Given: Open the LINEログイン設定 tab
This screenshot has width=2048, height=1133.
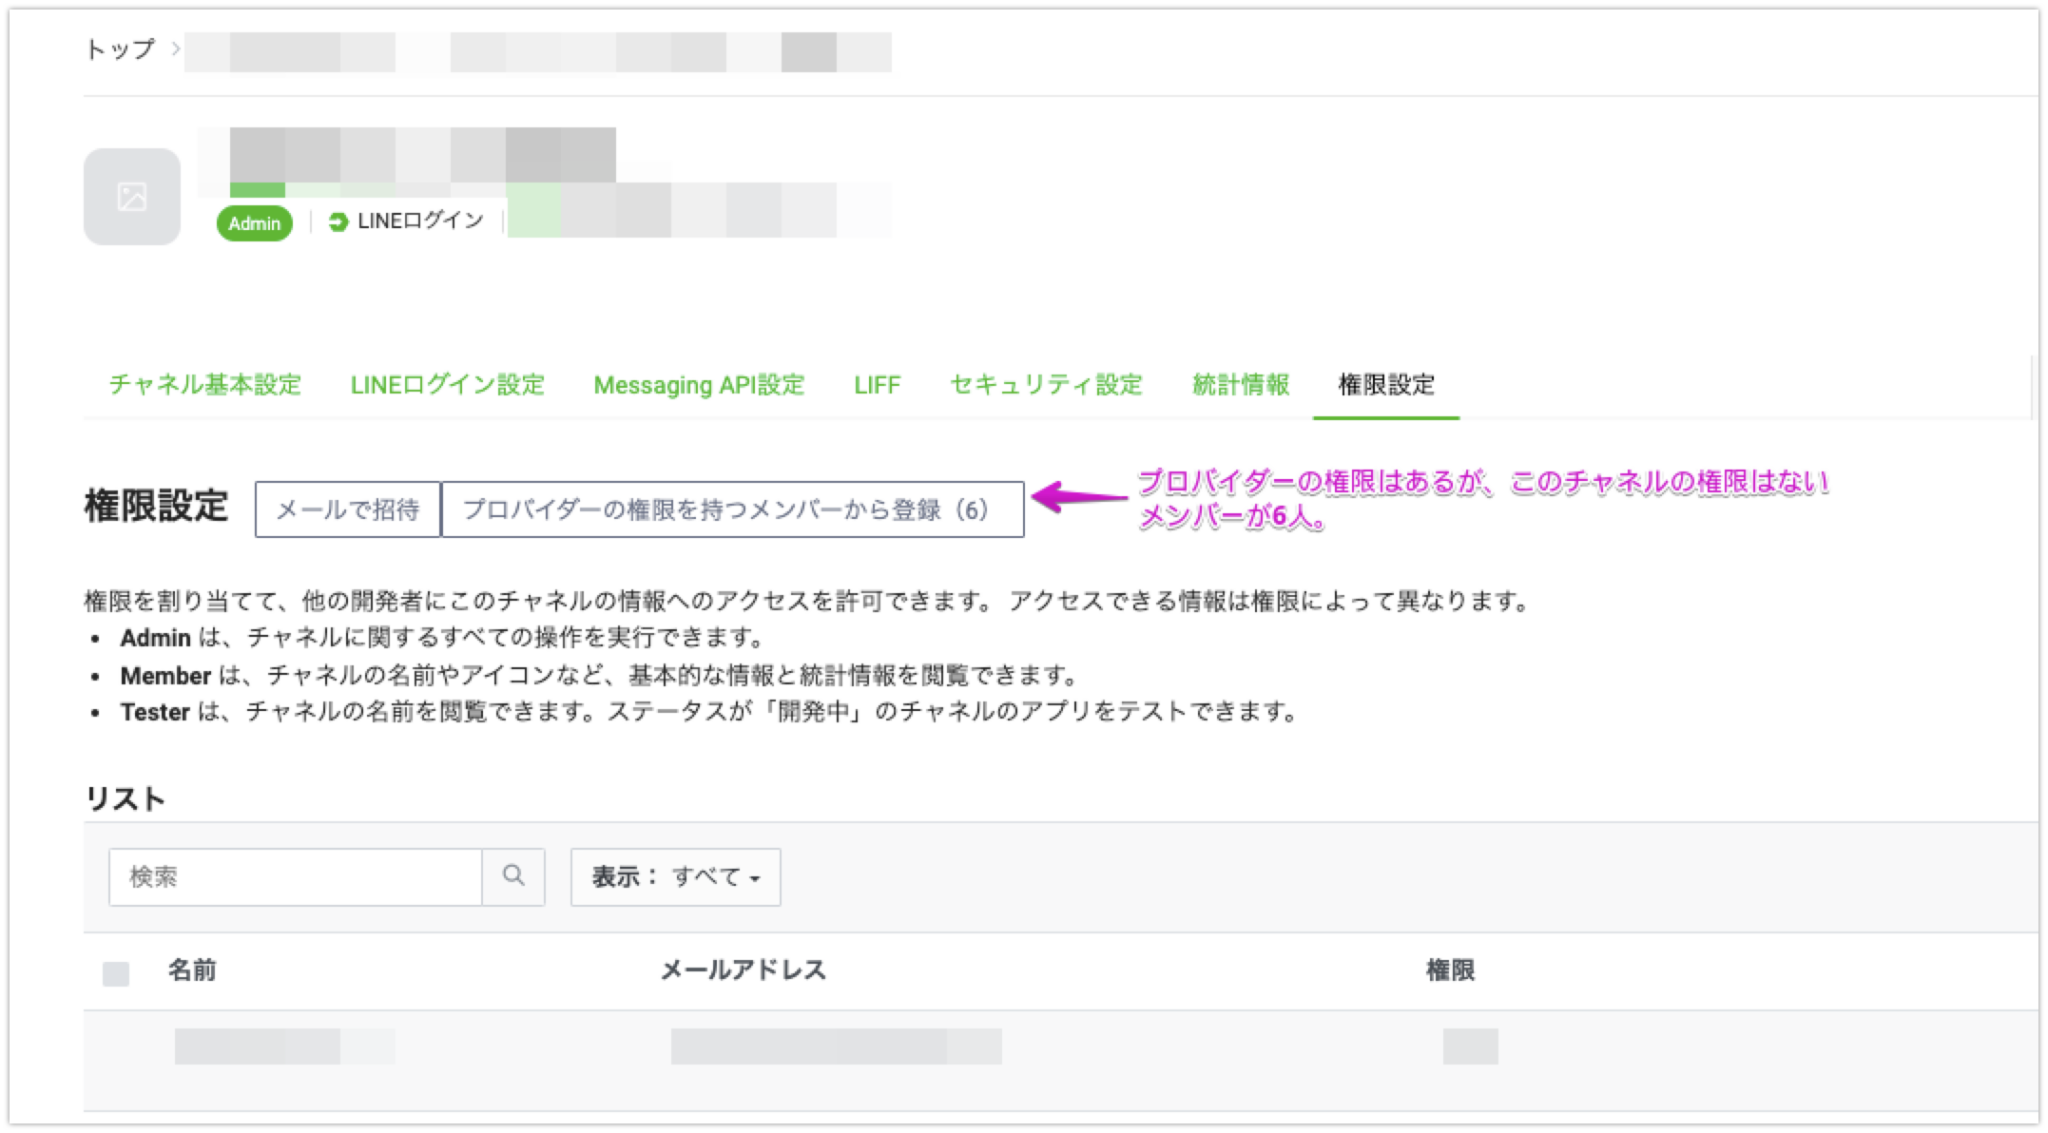Looking at the screenshot, I should [447, 386].
